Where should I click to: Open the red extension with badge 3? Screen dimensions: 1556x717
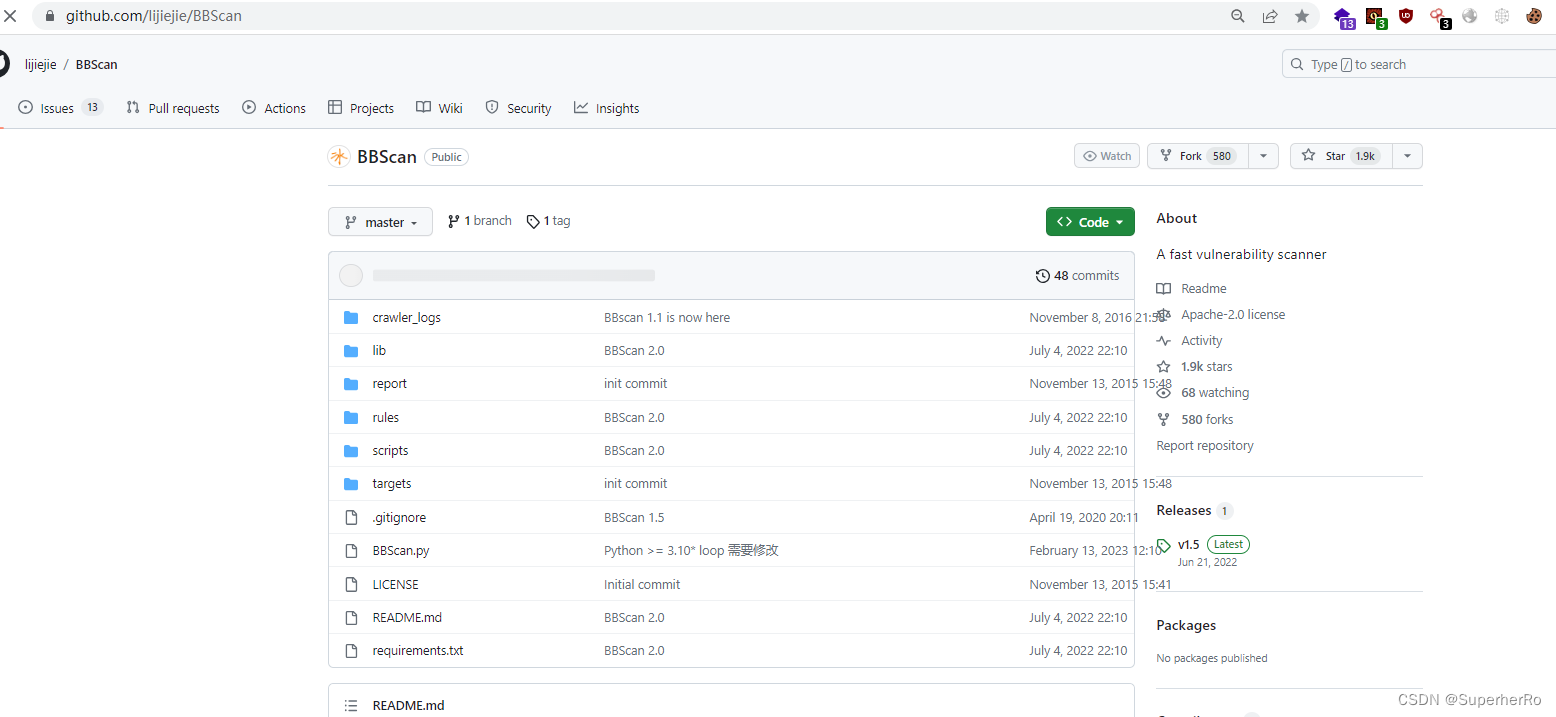click(1438, 17)
